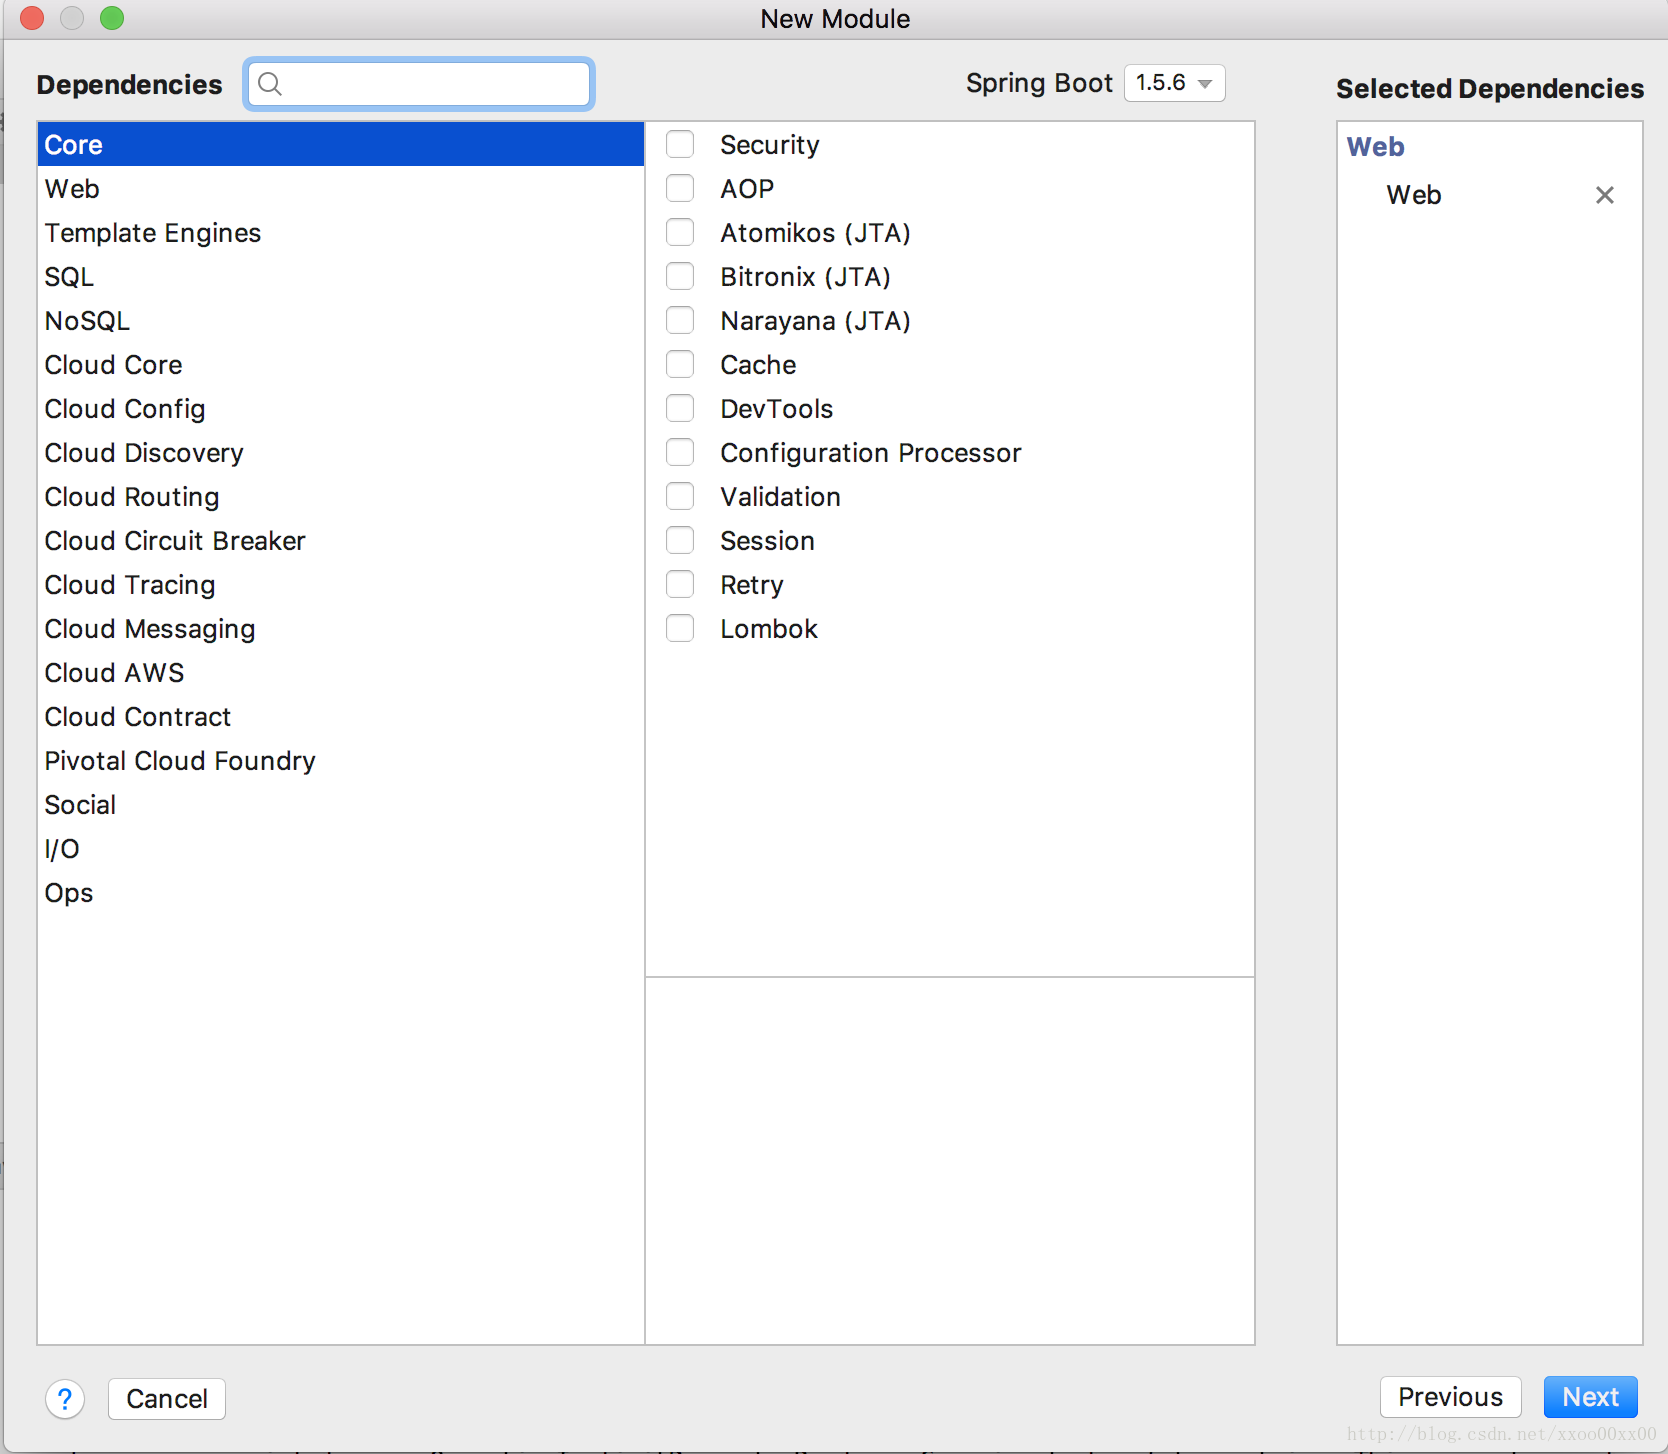Viewport: 1668px width, 1454px height.
Task: Select Web item under Selected Dependencies
Action: pyautogui.click(x=1413, y=195)
